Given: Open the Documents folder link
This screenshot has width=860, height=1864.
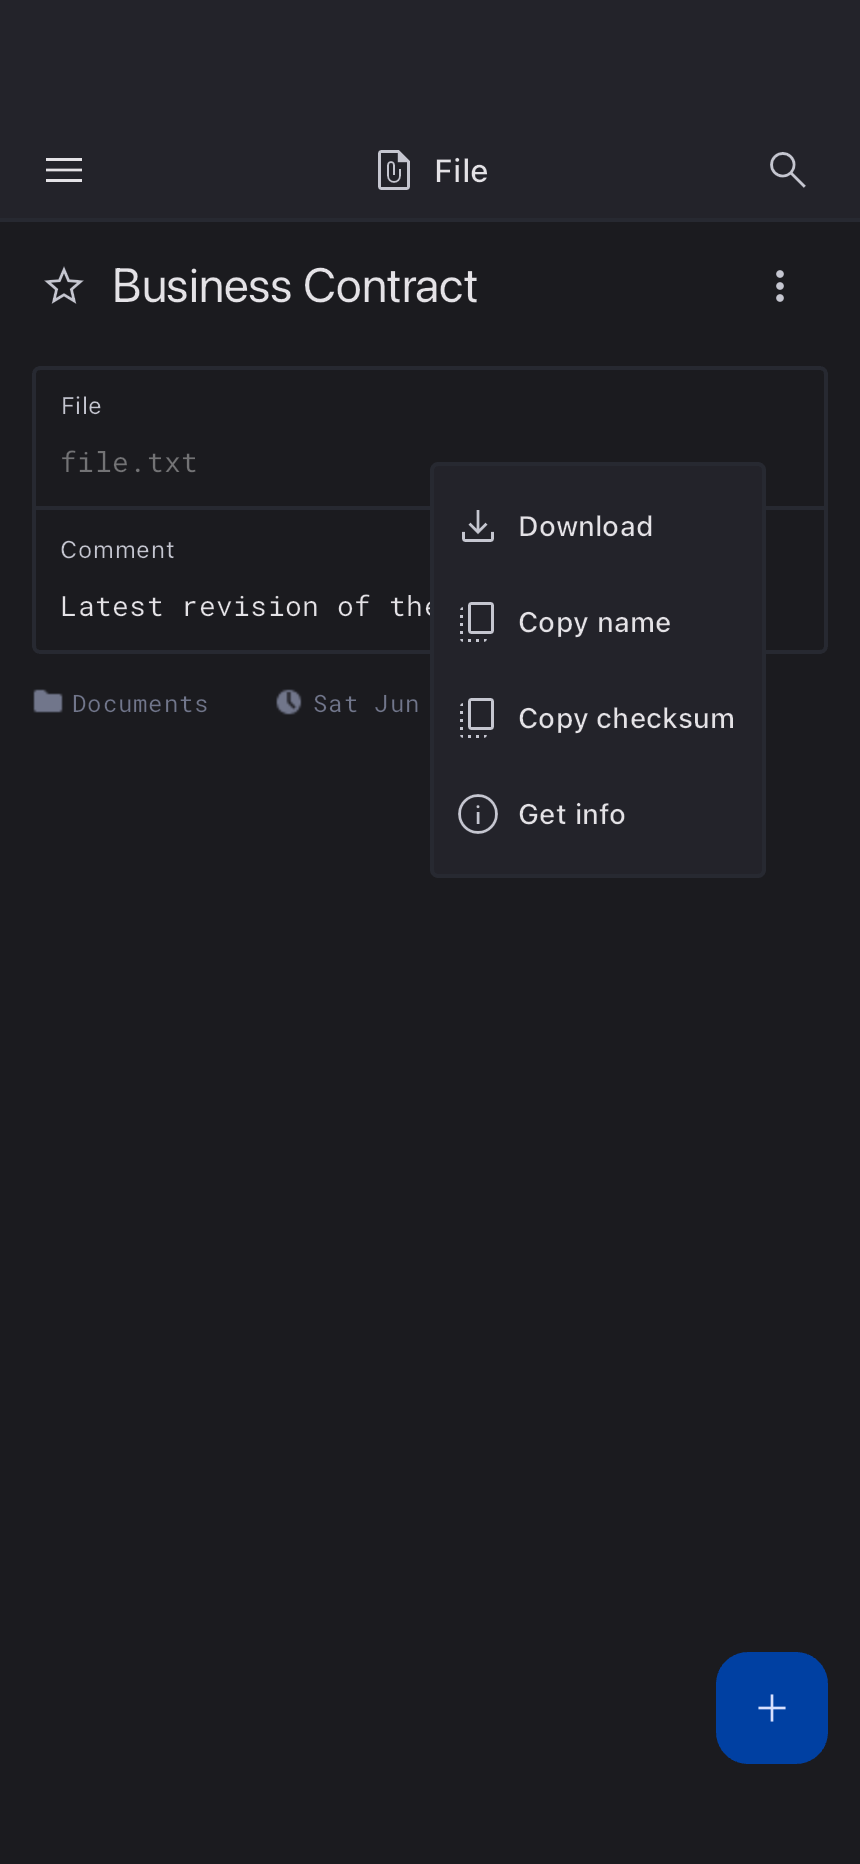Looking at the screenshot, I should point(140,704).
